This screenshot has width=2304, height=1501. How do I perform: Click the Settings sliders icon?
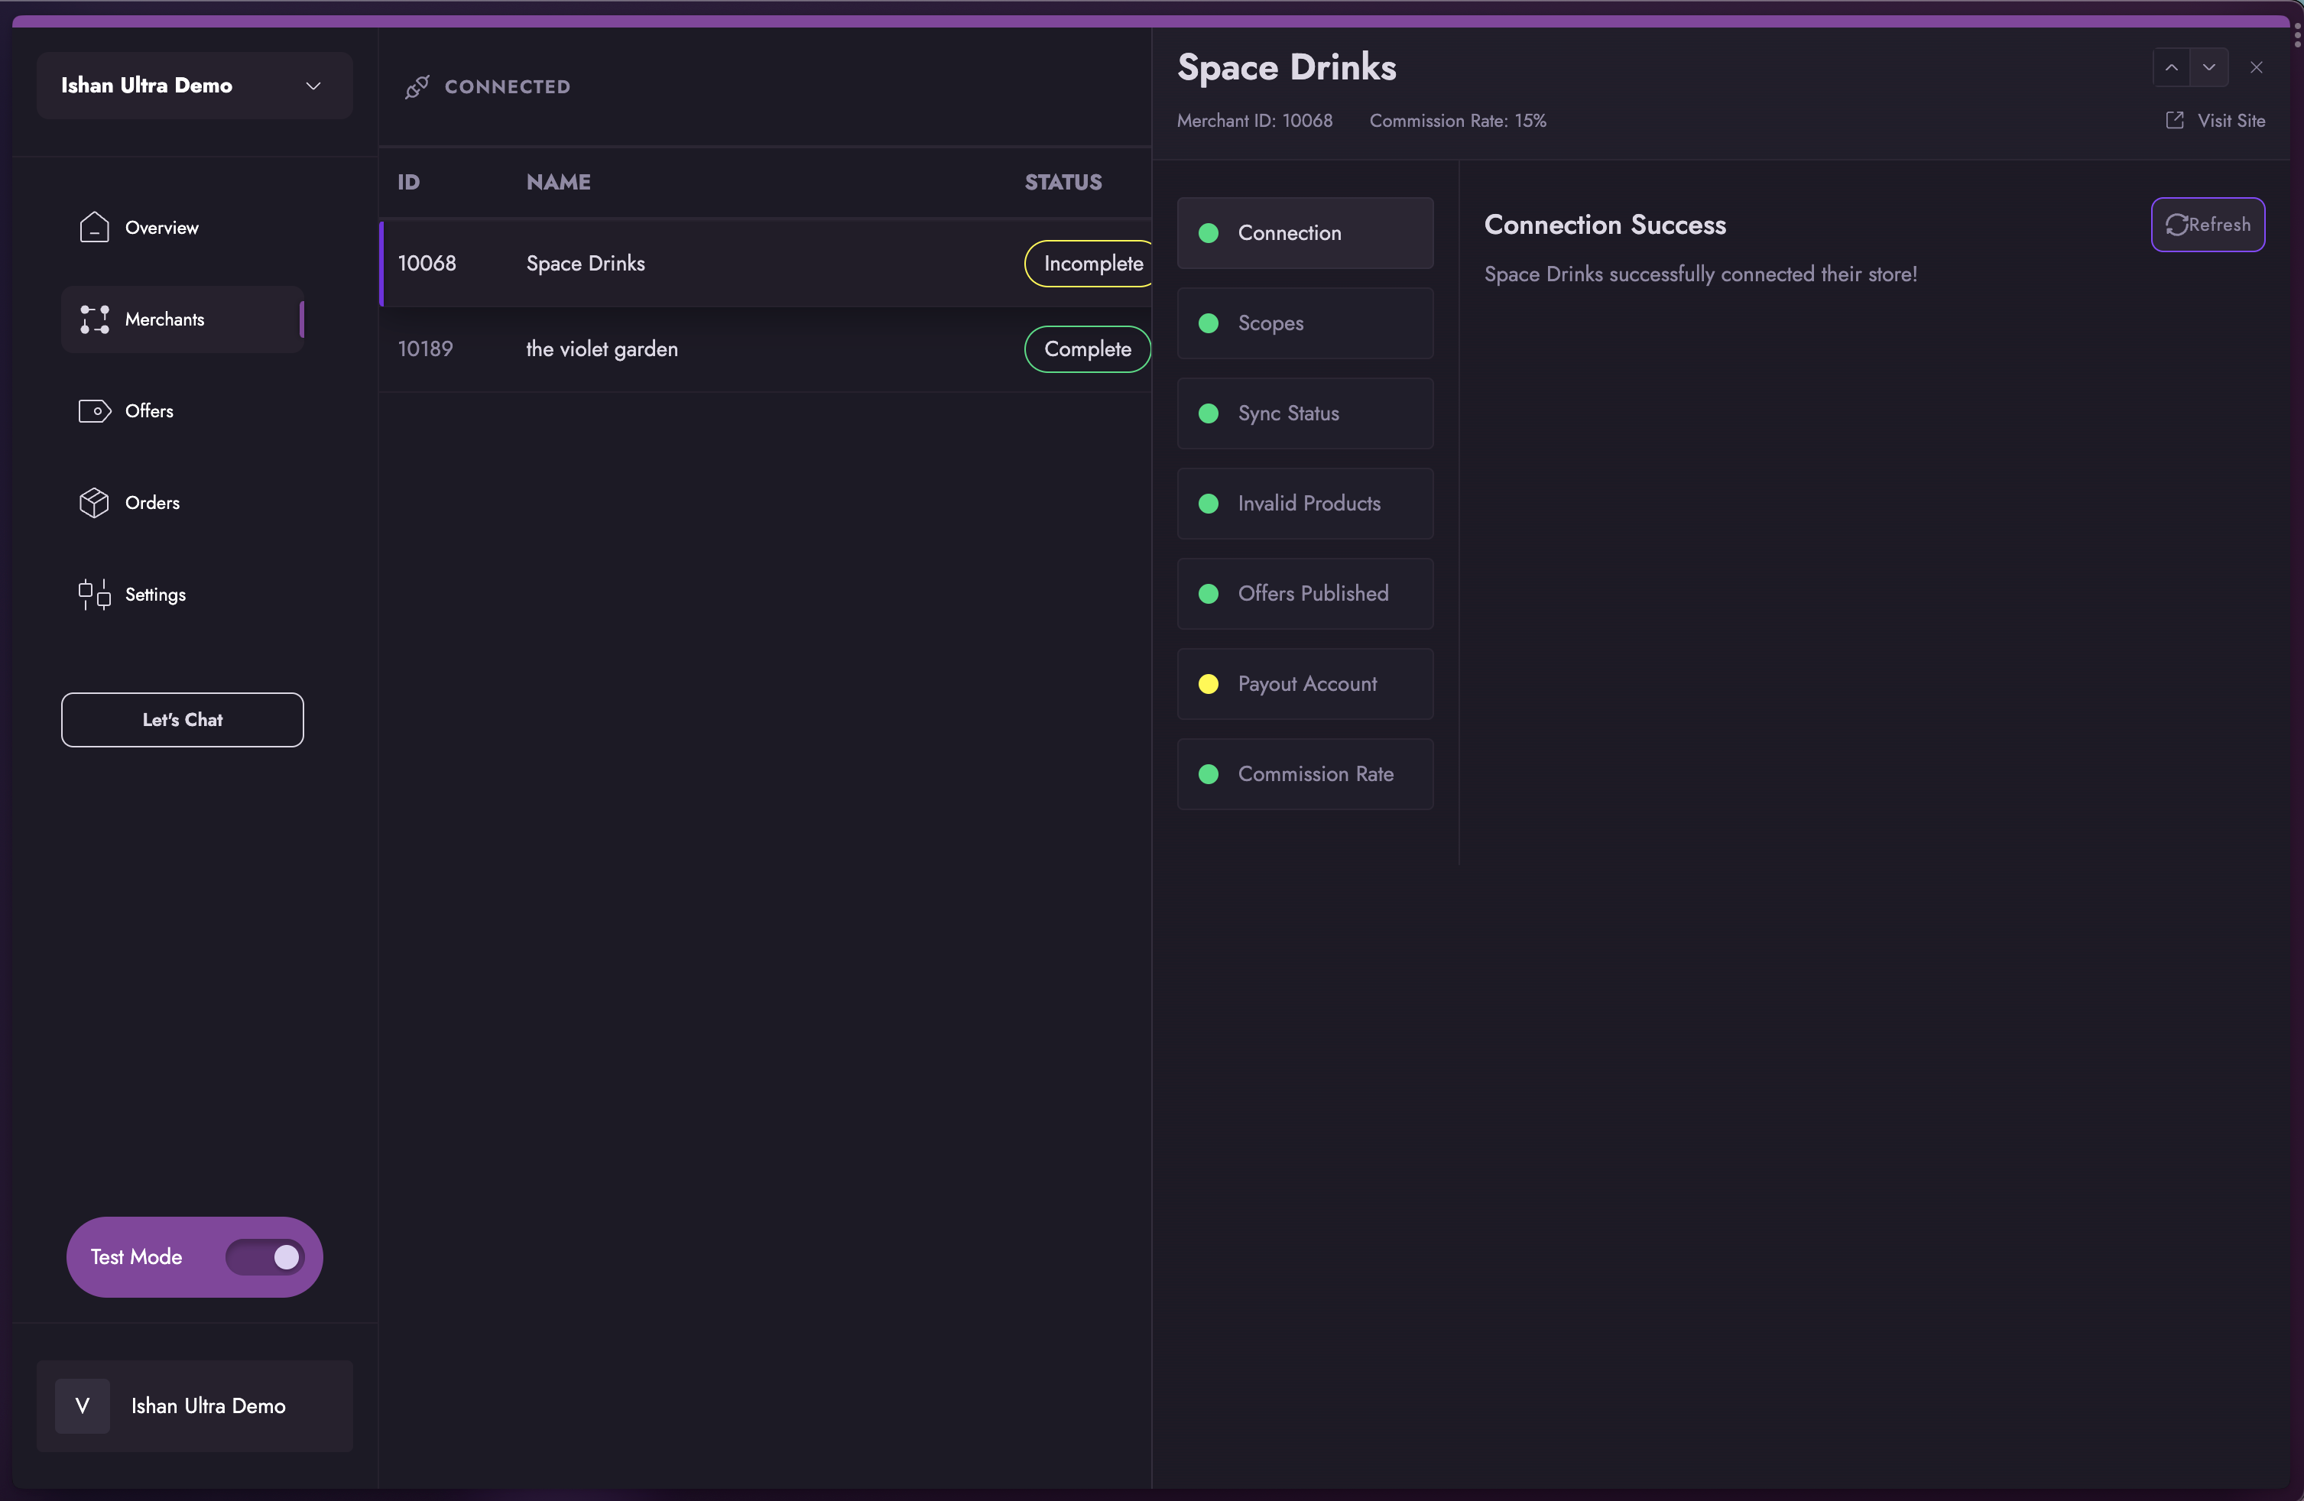point(94,595)
